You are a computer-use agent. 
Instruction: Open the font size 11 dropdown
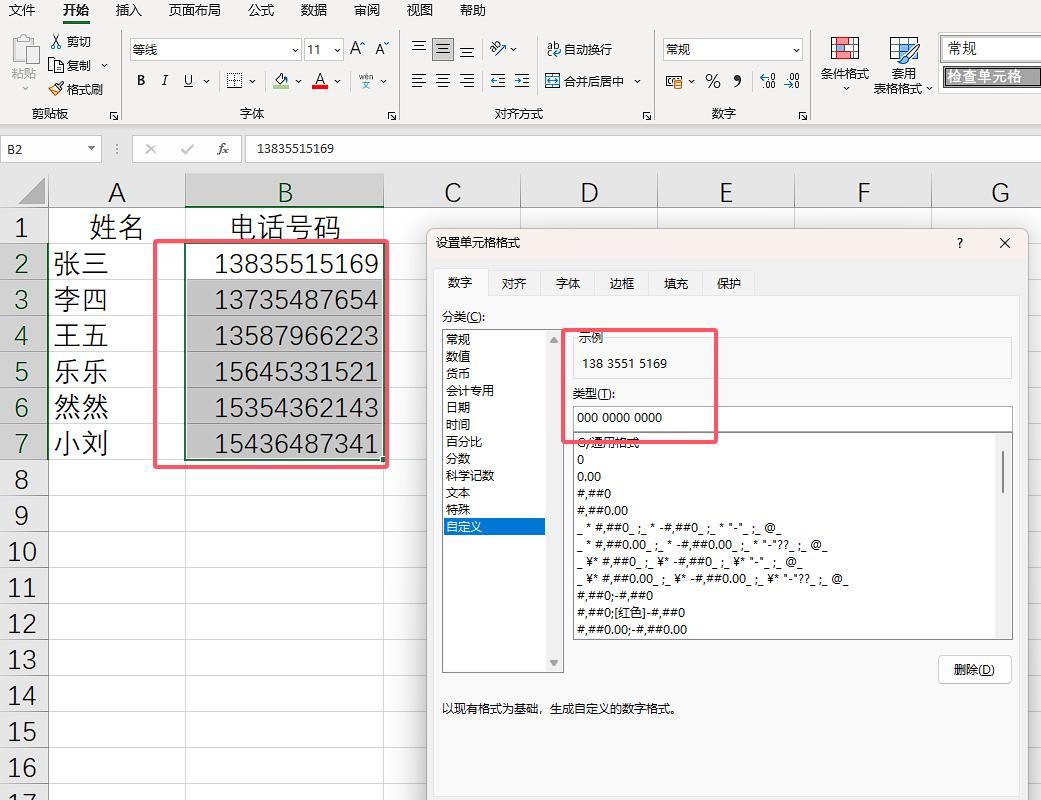coord(337,49)
